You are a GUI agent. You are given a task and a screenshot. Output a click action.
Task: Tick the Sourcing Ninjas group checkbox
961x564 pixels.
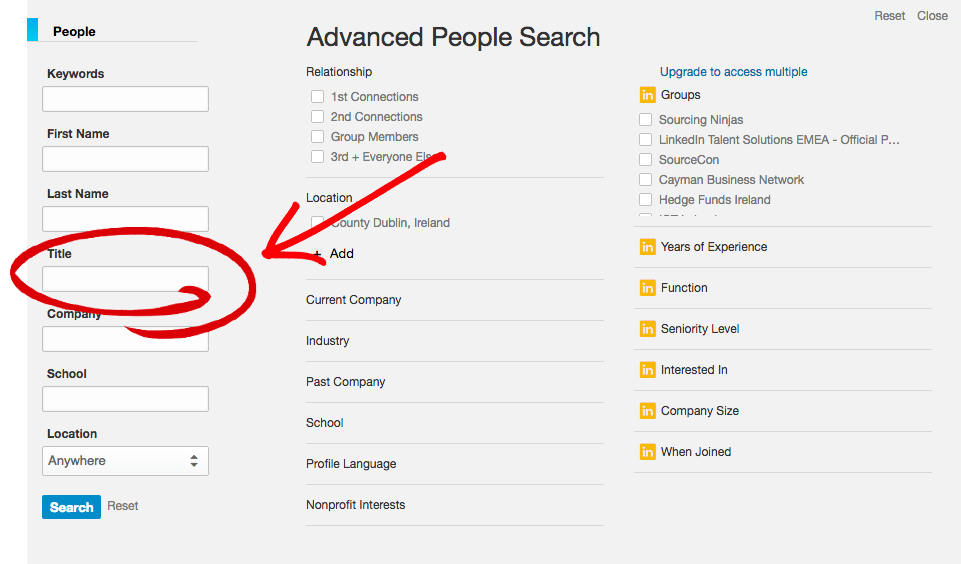pos(645,120)
